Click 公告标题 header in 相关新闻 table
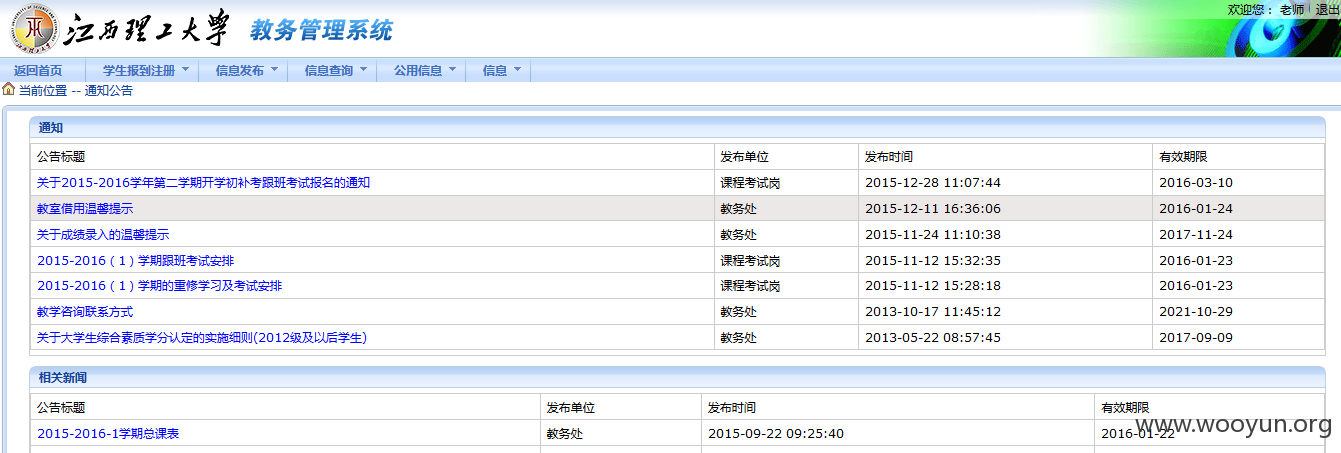This screenshot has width=1341, height=453. (x=61, y=408)
